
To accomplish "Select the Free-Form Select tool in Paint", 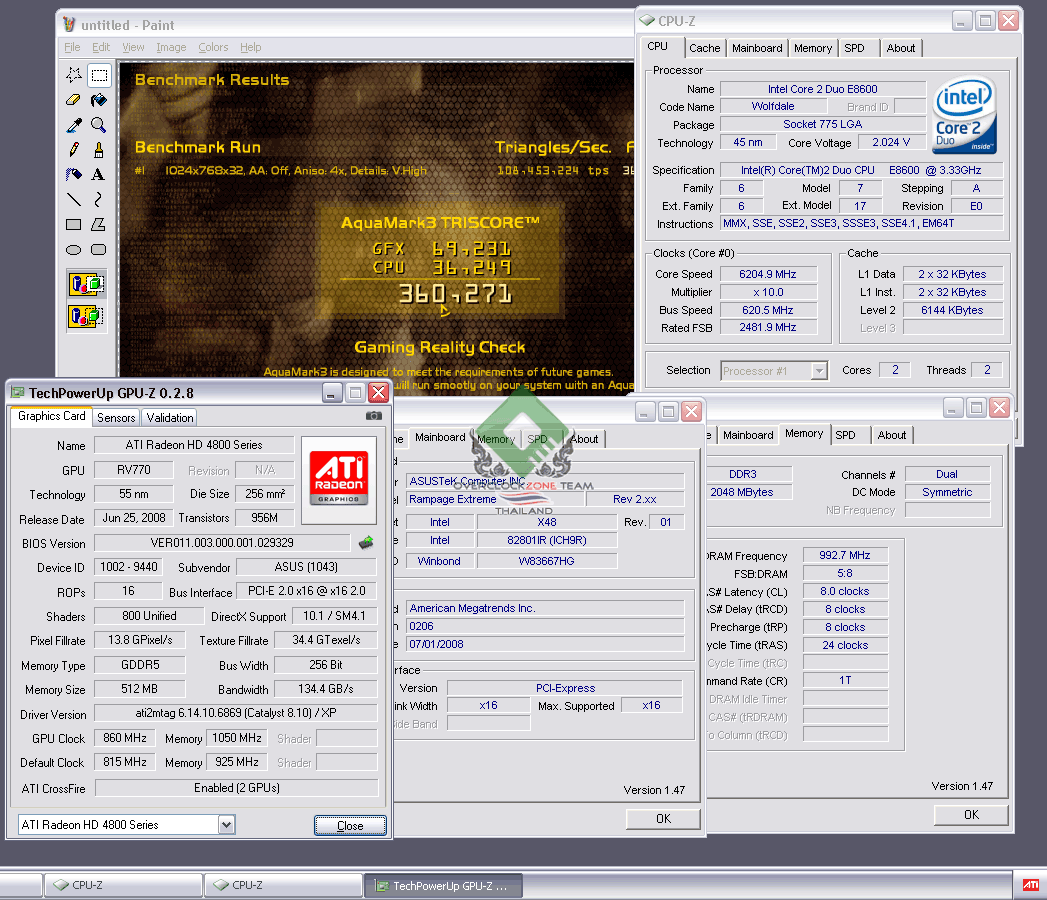I will coord(74,75).
